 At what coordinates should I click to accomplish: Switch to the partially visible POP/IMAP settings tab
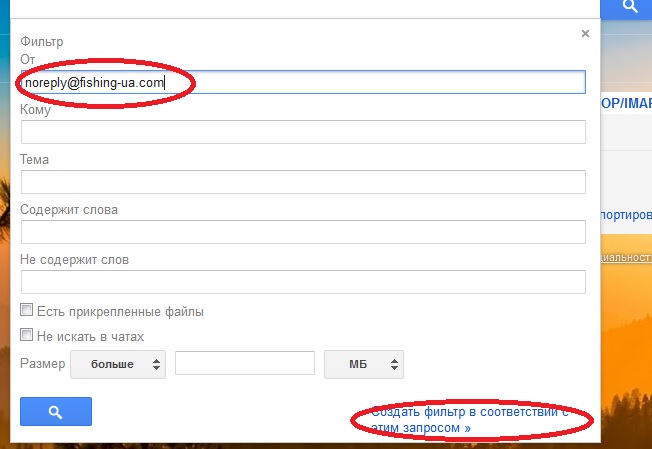[624, 103]
